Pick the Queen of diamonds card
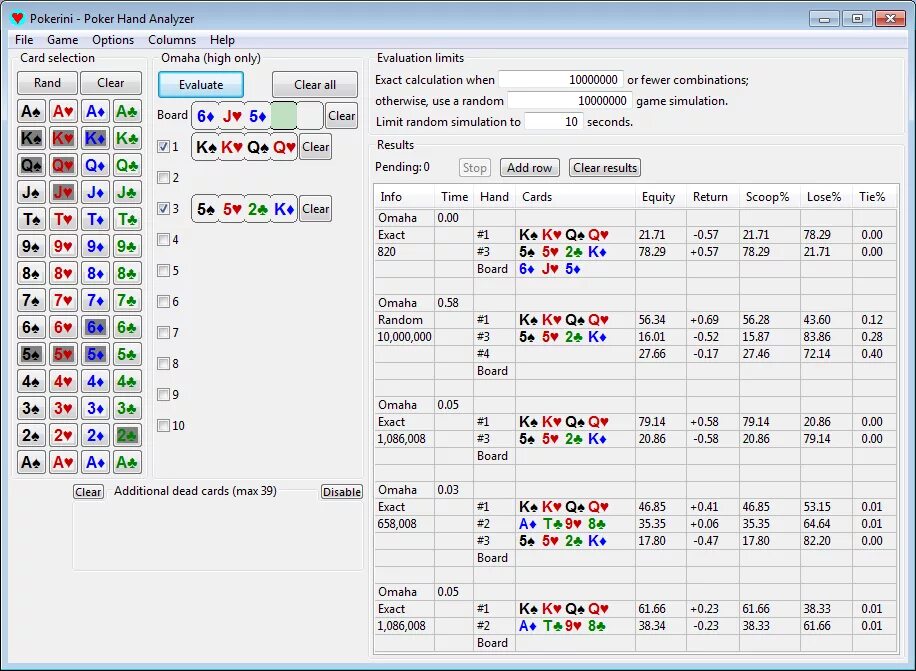The image size is (916, 671). tap(95, 165)
